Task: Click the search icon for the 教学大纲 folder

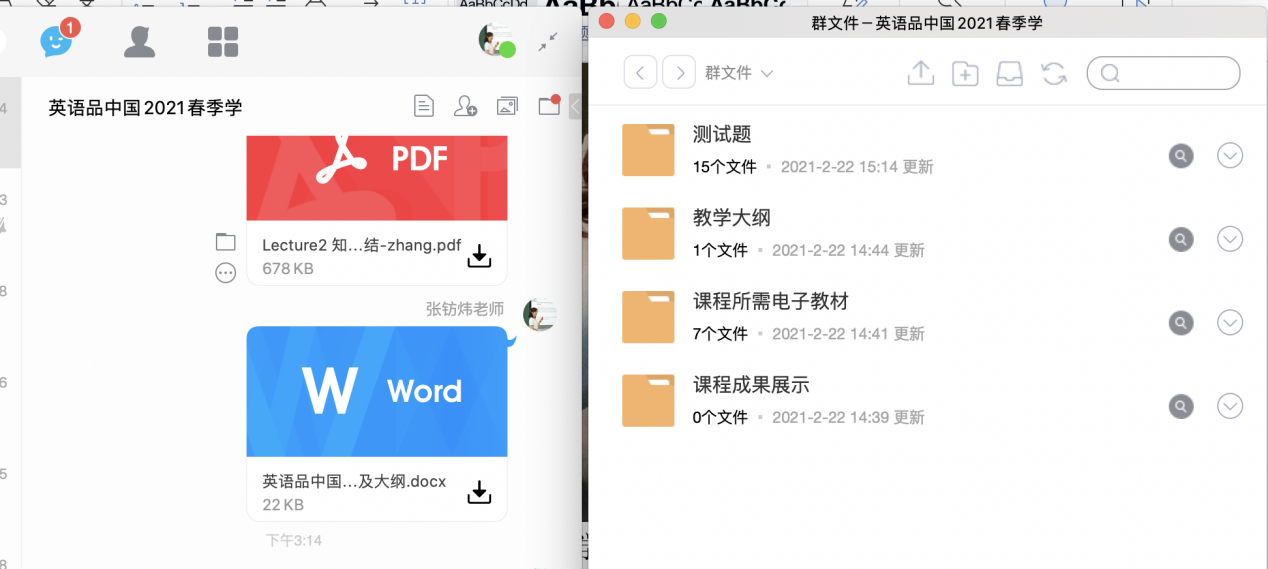Action: pyautogui.click(x=1181, y=239)
